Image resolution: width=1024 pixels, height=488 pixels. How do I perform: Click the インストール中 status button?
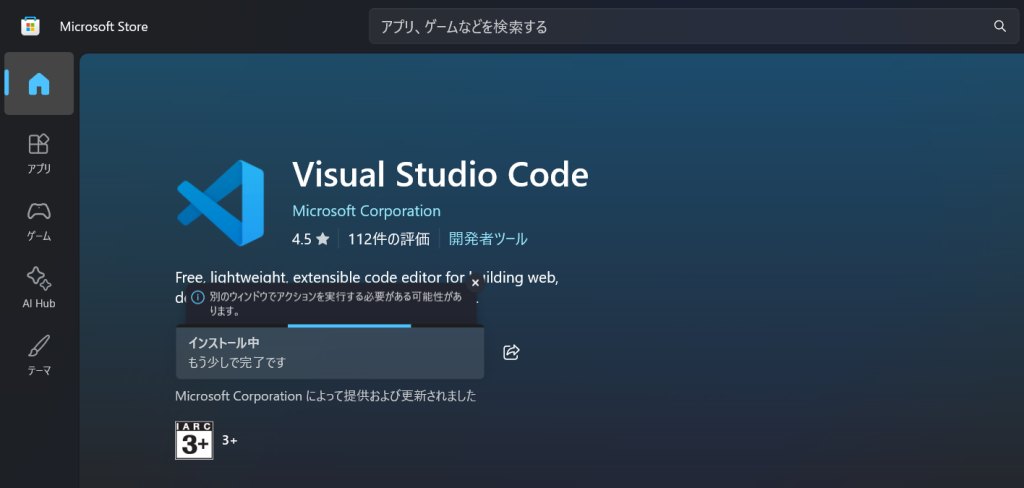coord(330,353)
